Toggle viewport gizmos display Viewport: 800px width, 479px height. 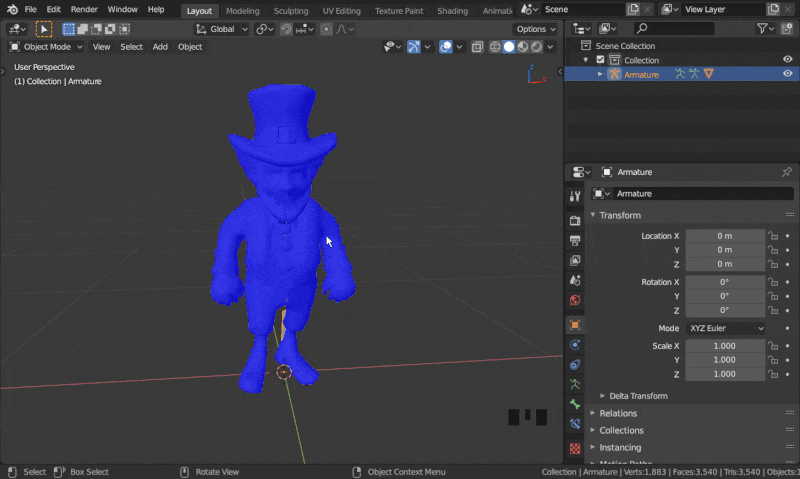(414, 47)
